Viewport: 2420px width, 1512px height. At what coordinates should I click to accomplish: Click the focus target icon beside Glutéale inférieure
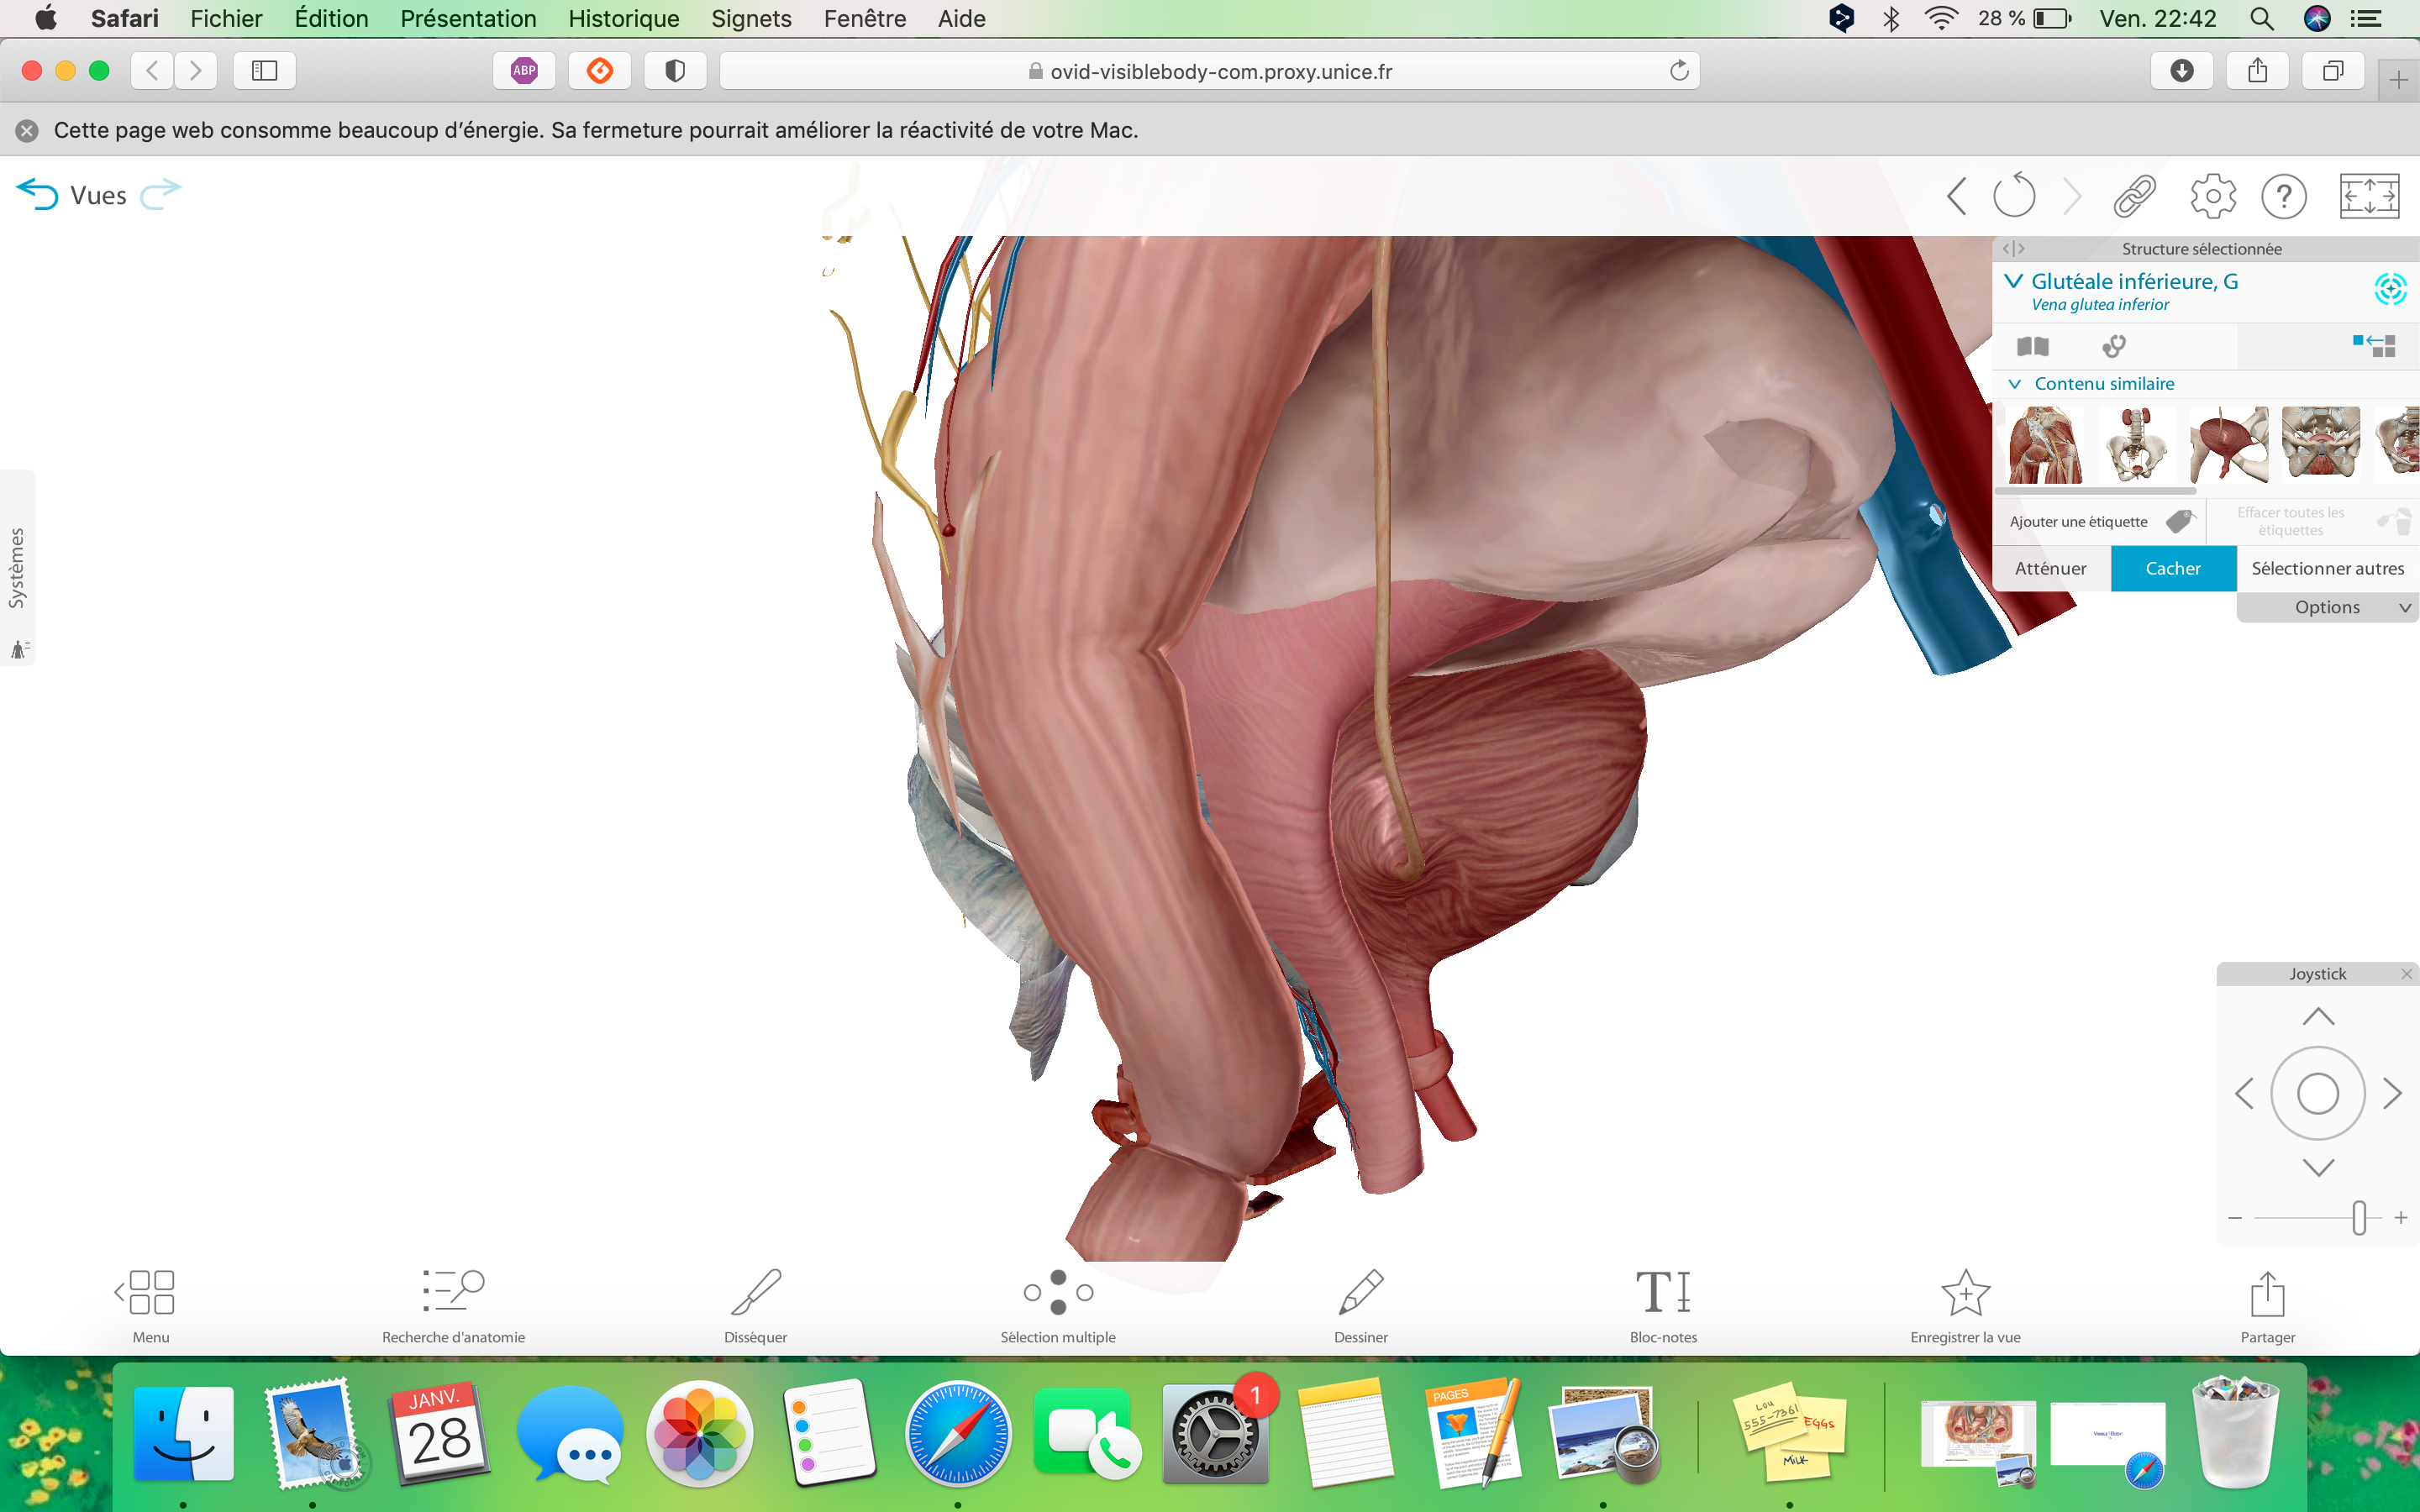pos(2389,290)
